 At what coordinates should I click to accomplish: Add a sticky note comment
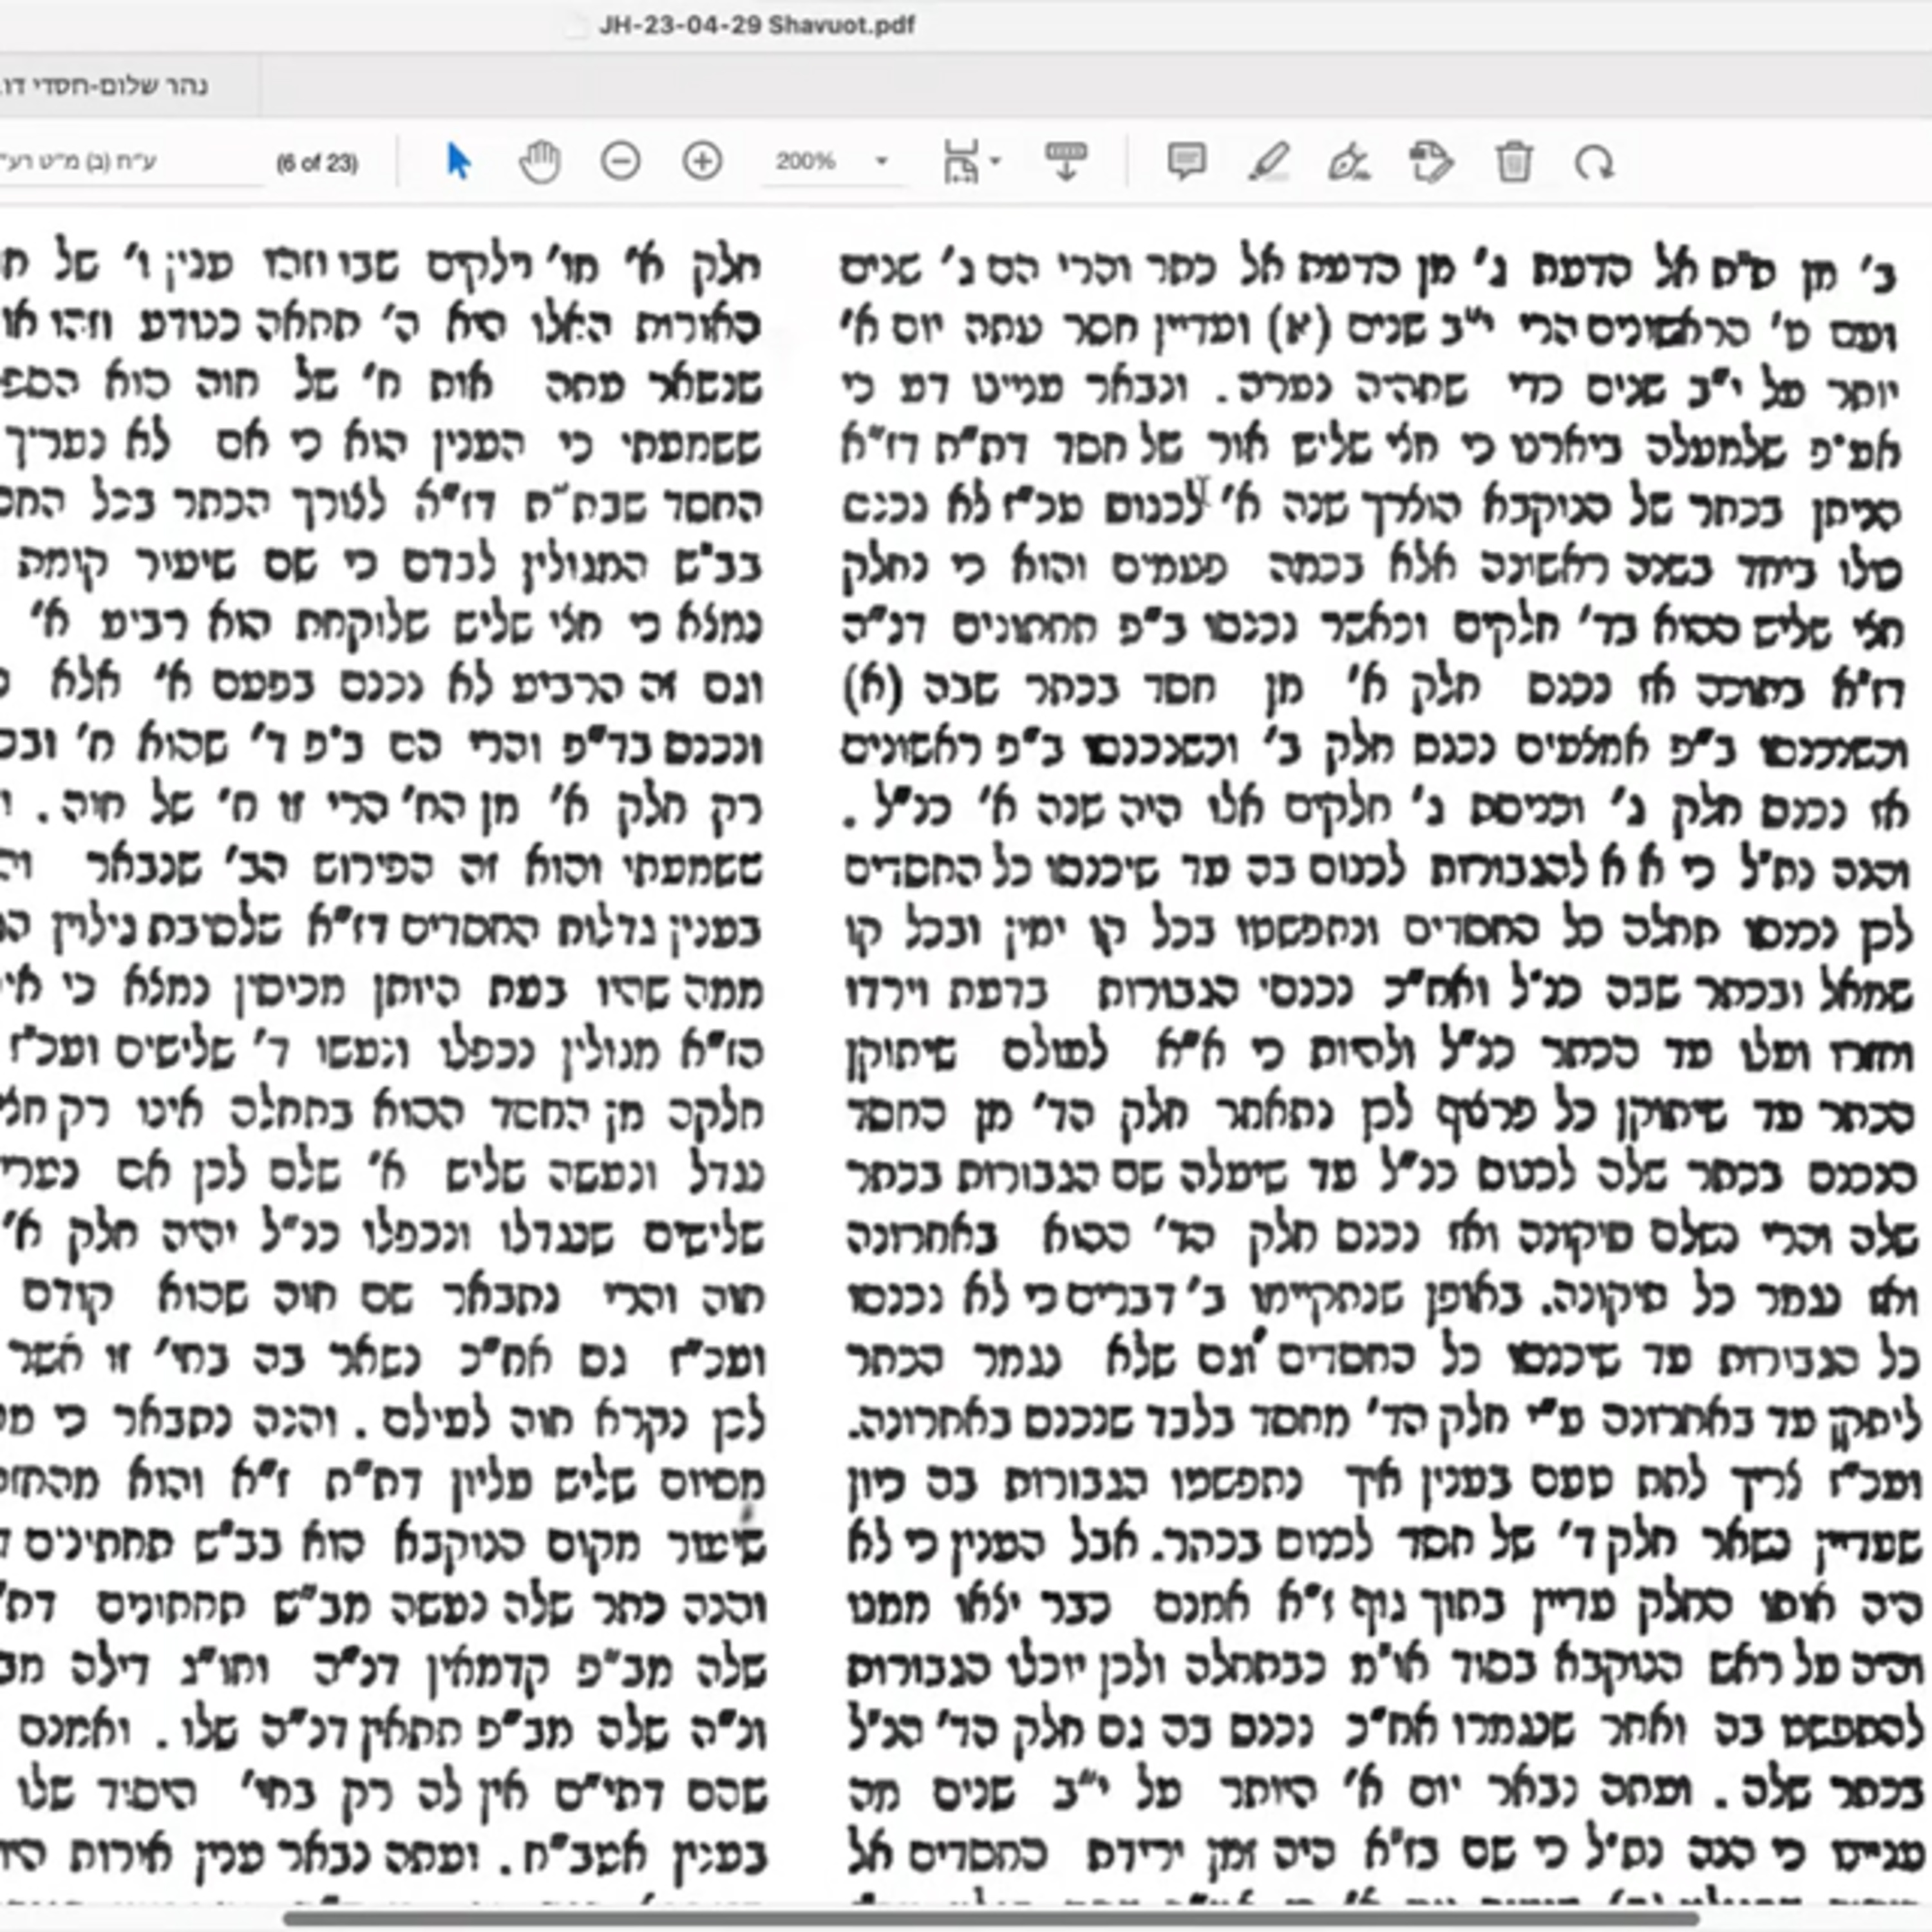pos(1187,161)
